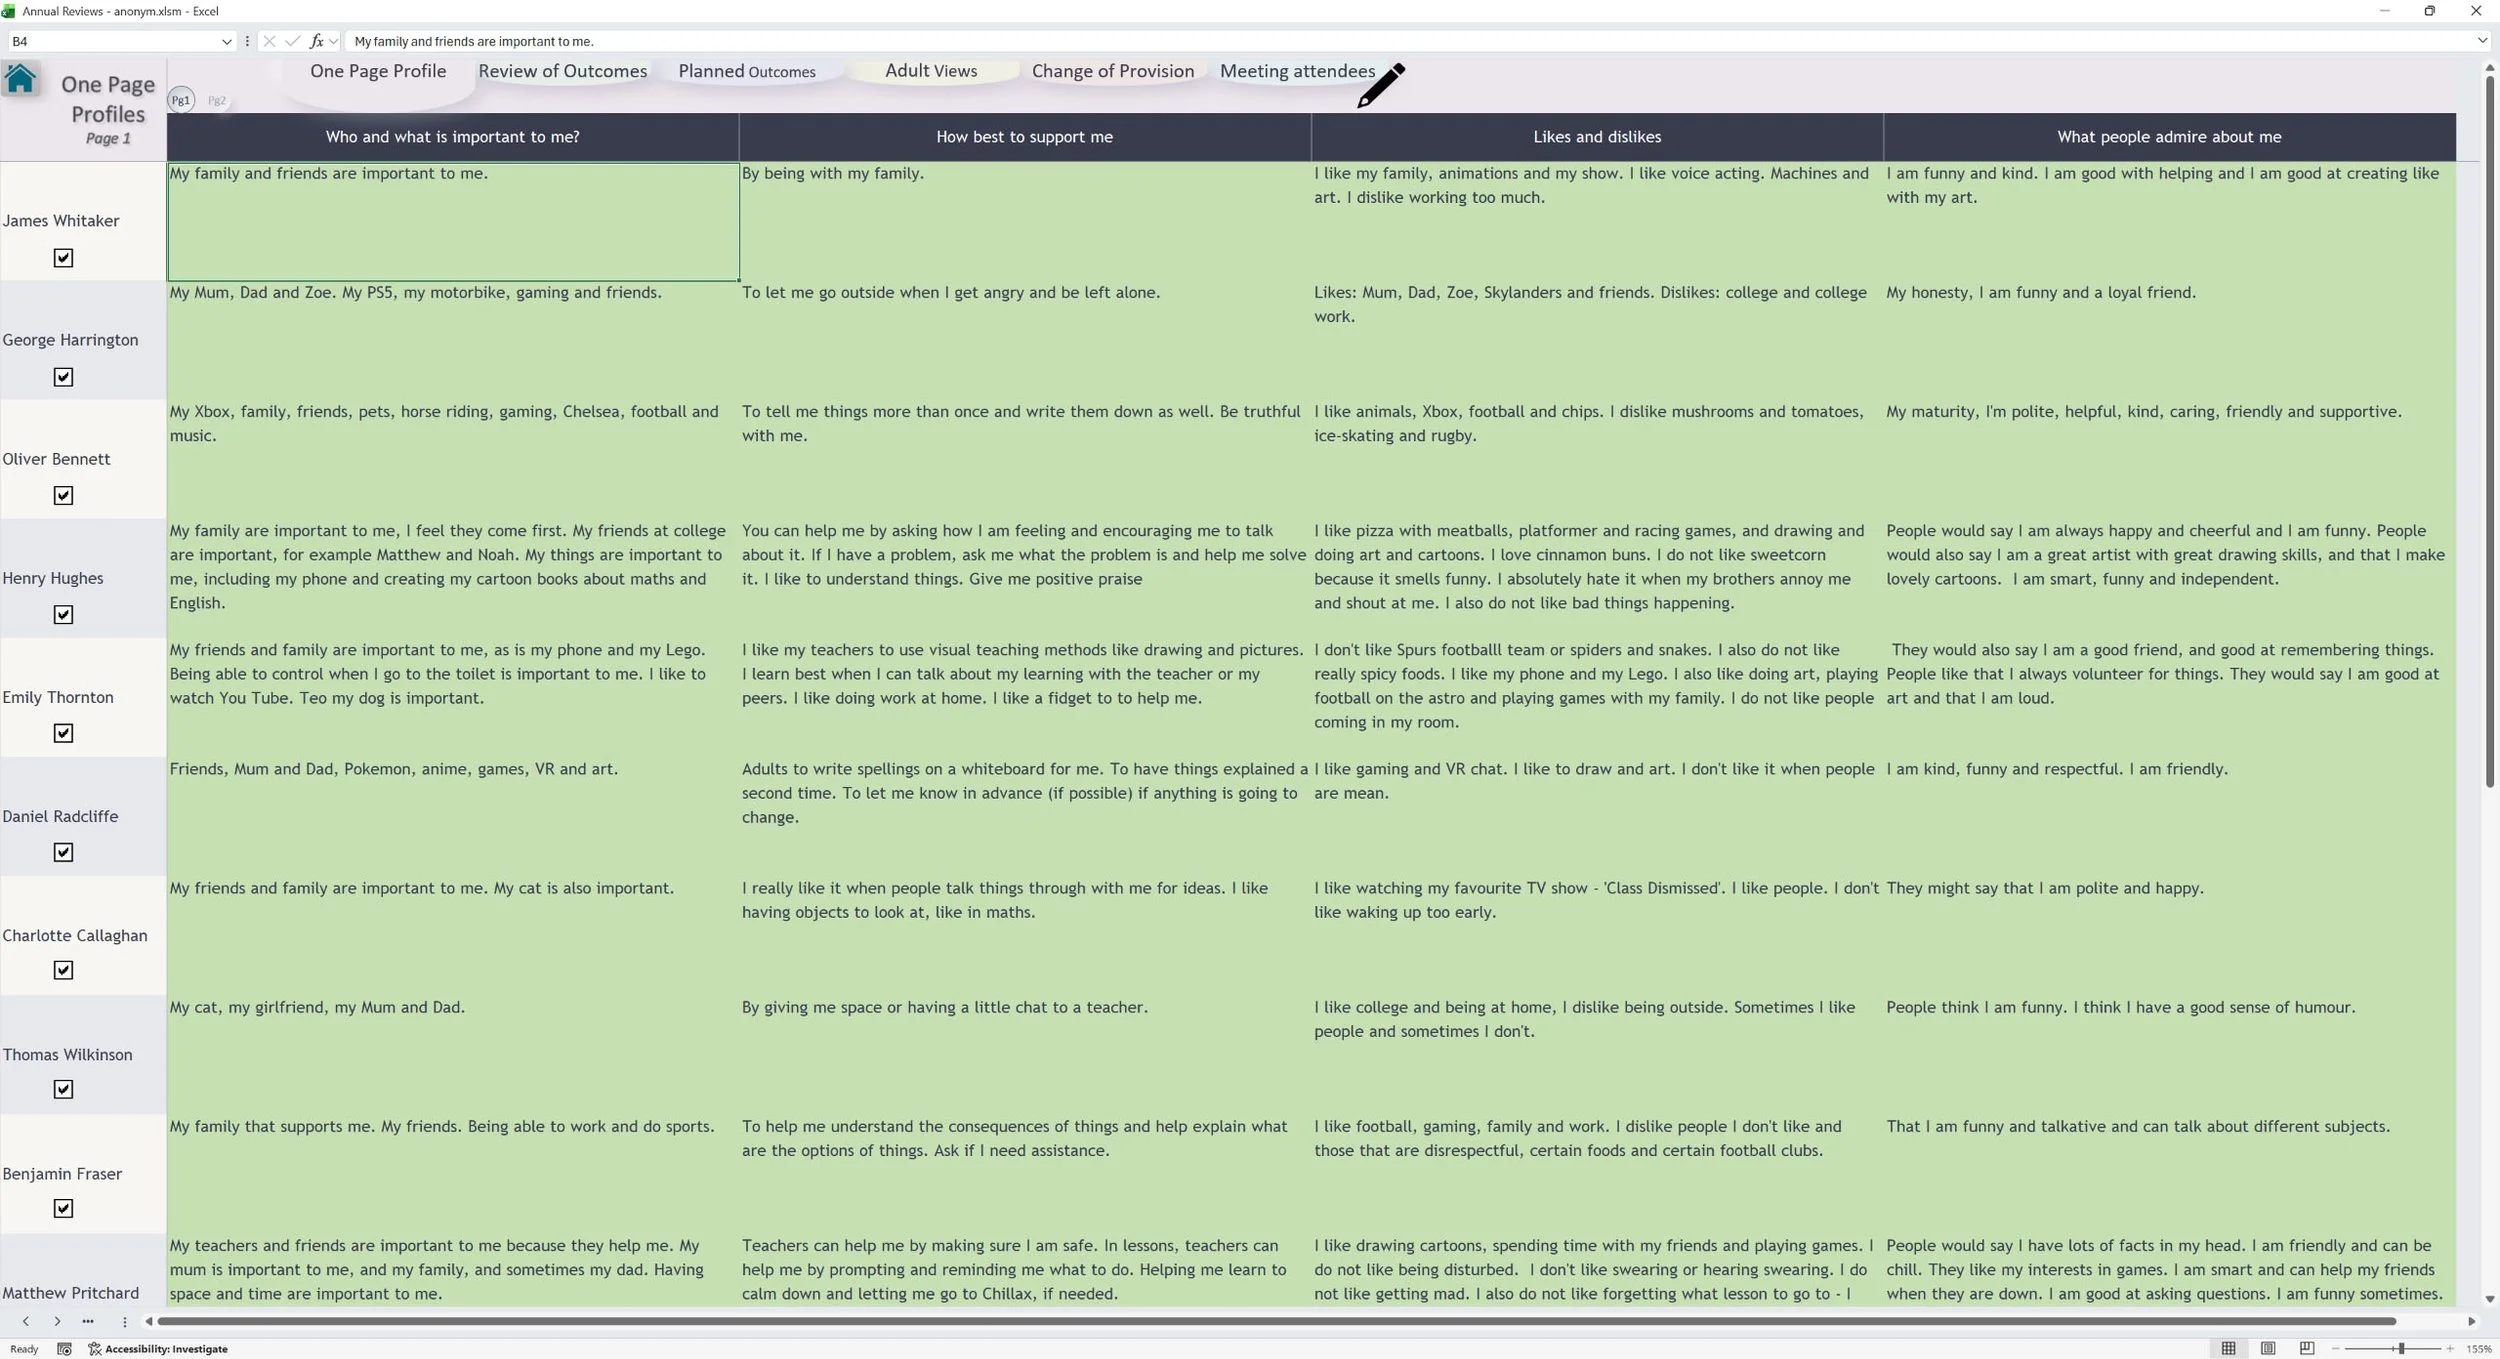Open the fx dropdown arrow beside function icon
Viewport: 2500px width, 1359px height.
pos(333,41)
